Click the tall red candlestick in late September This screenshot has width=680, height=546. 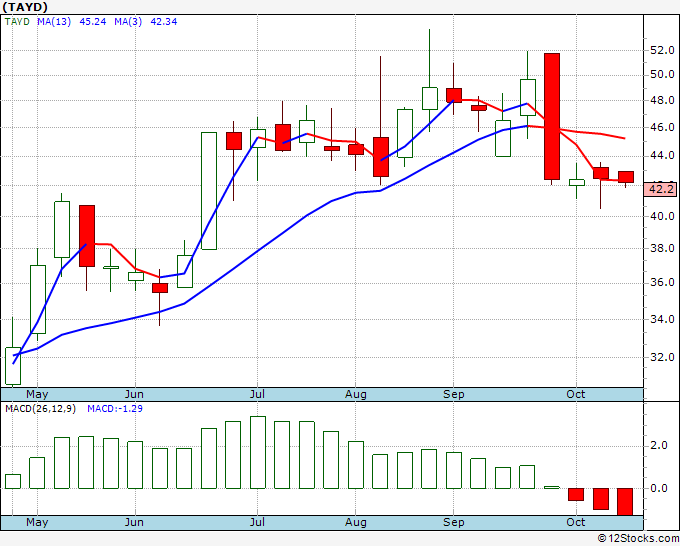pyautogui.click(x=552, y=116)
